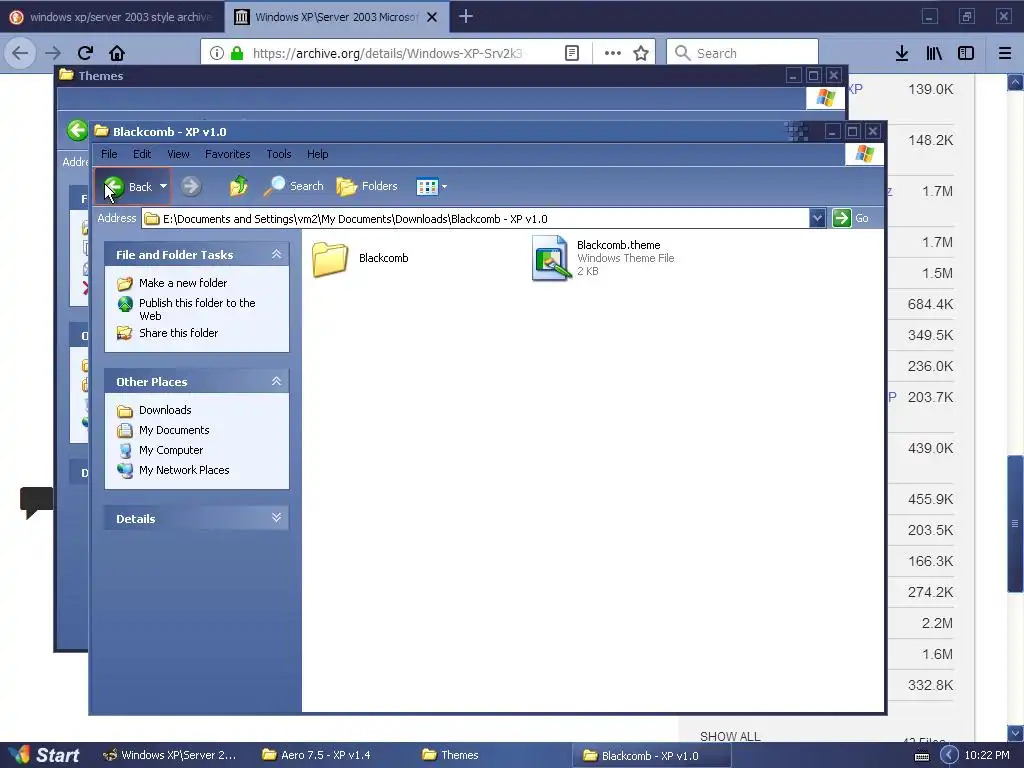This screenshot has height=768, width=1024.
Task: Click the browser page vertical scrollbar thumb
Action: [1015, 522]
